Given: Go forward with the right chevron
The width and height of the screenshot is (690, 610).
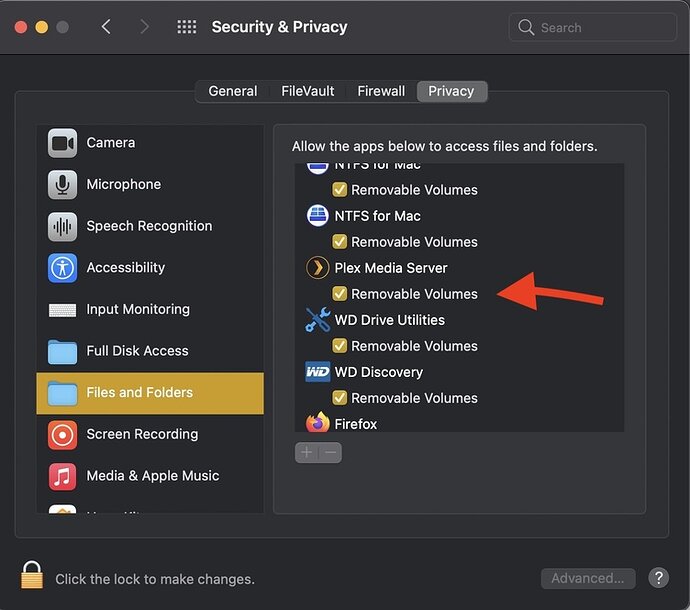Looking at the screenshot, I should (144, 27).
